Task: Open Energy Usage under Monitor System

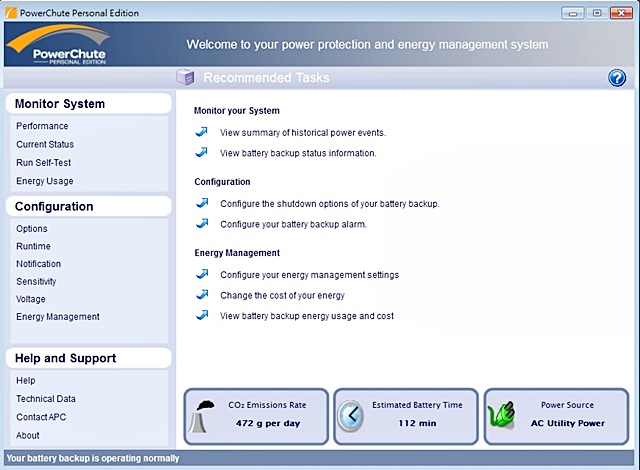Action: 44,181
